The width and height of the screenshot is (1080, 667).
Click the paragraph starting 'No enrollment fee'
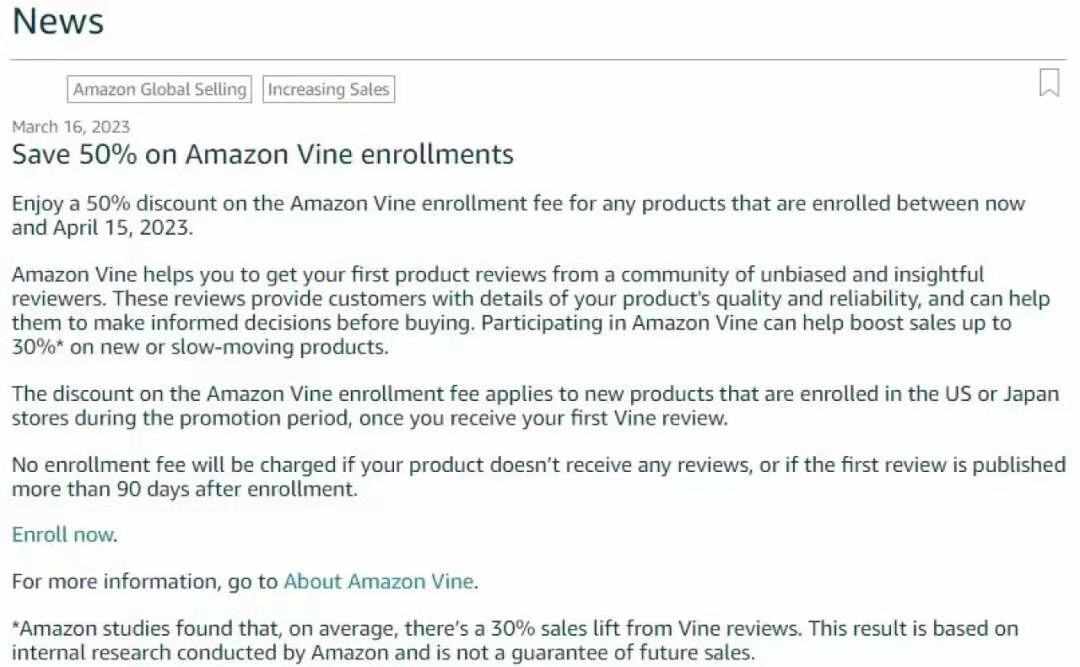pos(539,477)
